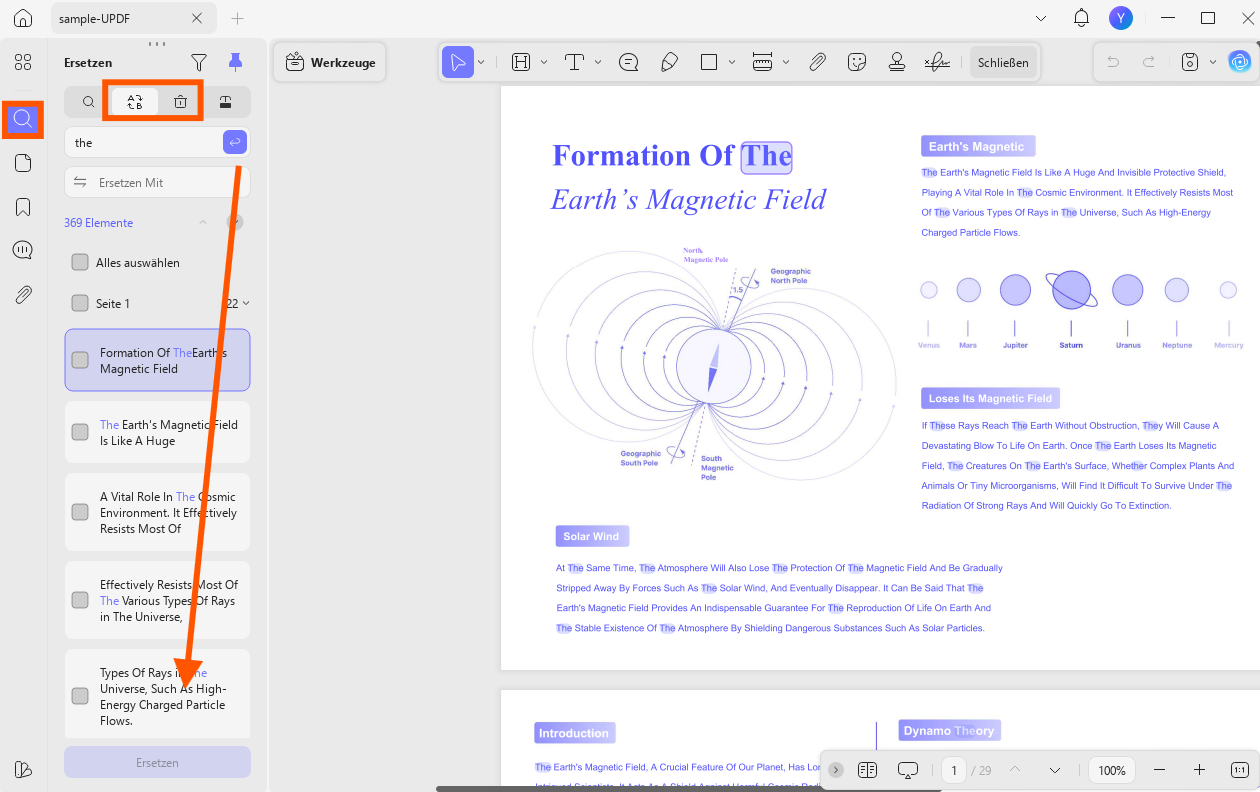Viewport: 1260px width, 792px height.
Task: Click the Schließen button
Action: [x=1003, y=62]
